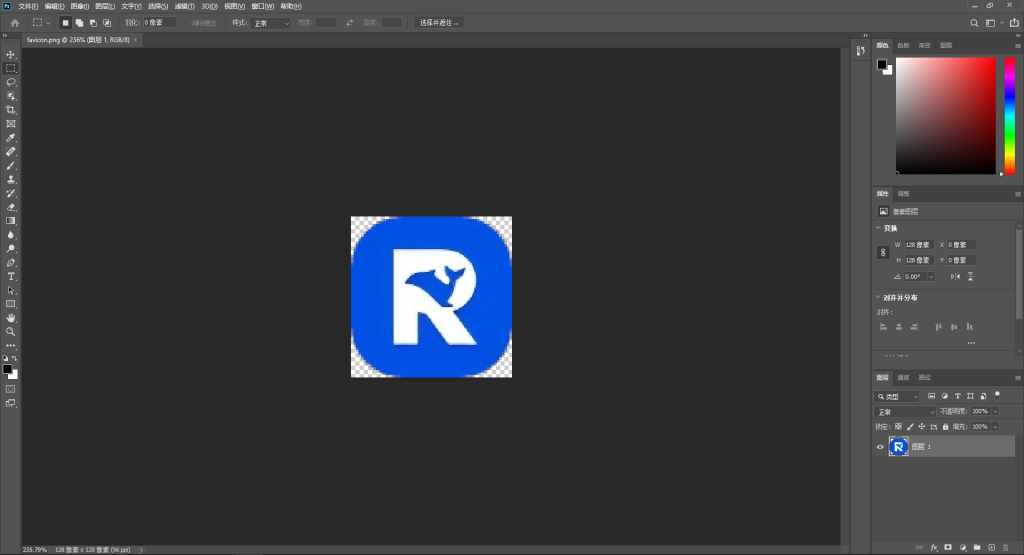Select the Horizontal Type tool
This screenshot has height=555, width=1024.
[10, 277]
